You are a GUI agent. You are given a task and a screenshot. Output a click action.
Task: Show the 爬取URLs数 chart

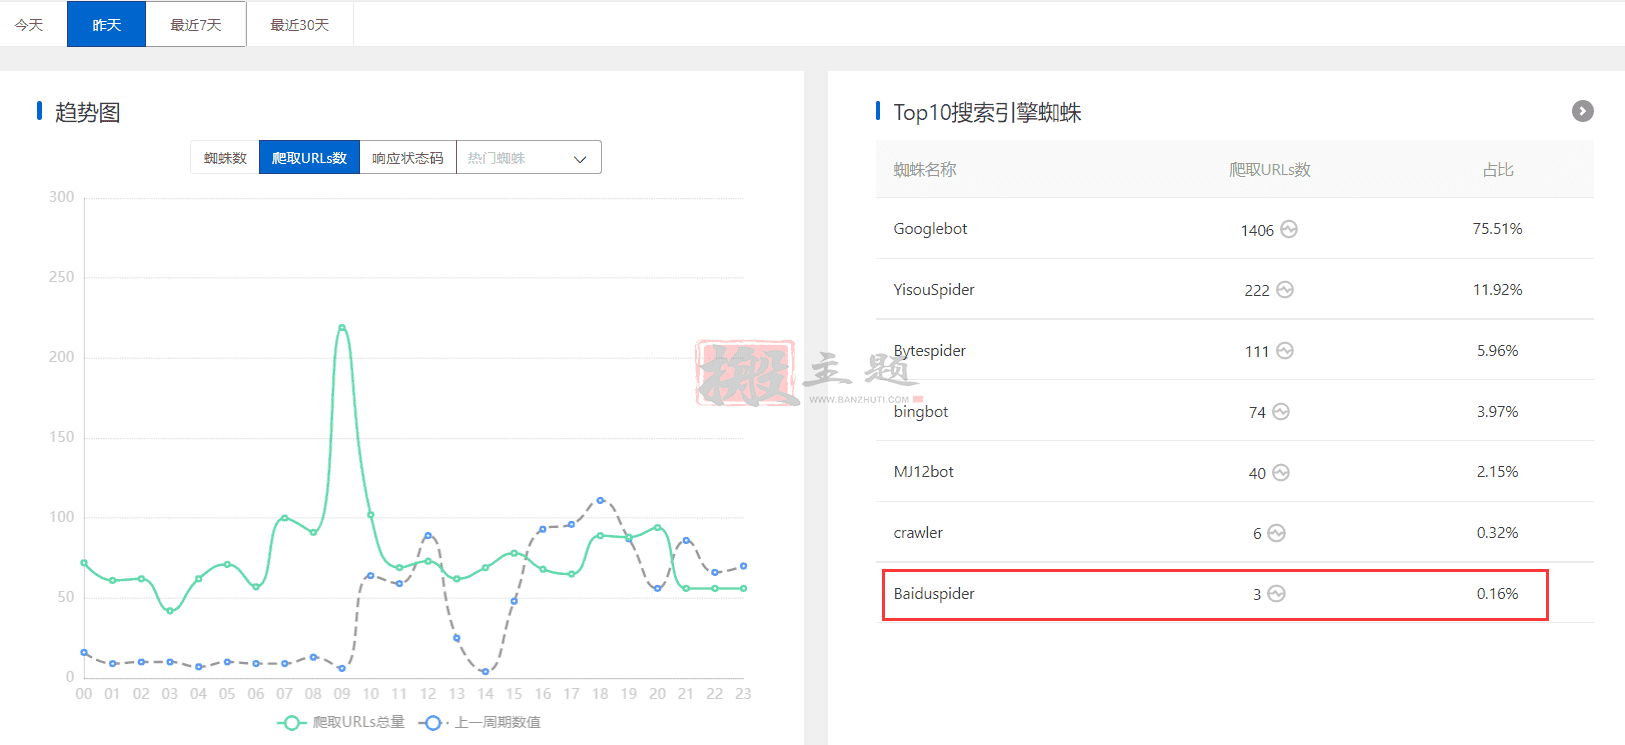point(309,158)
